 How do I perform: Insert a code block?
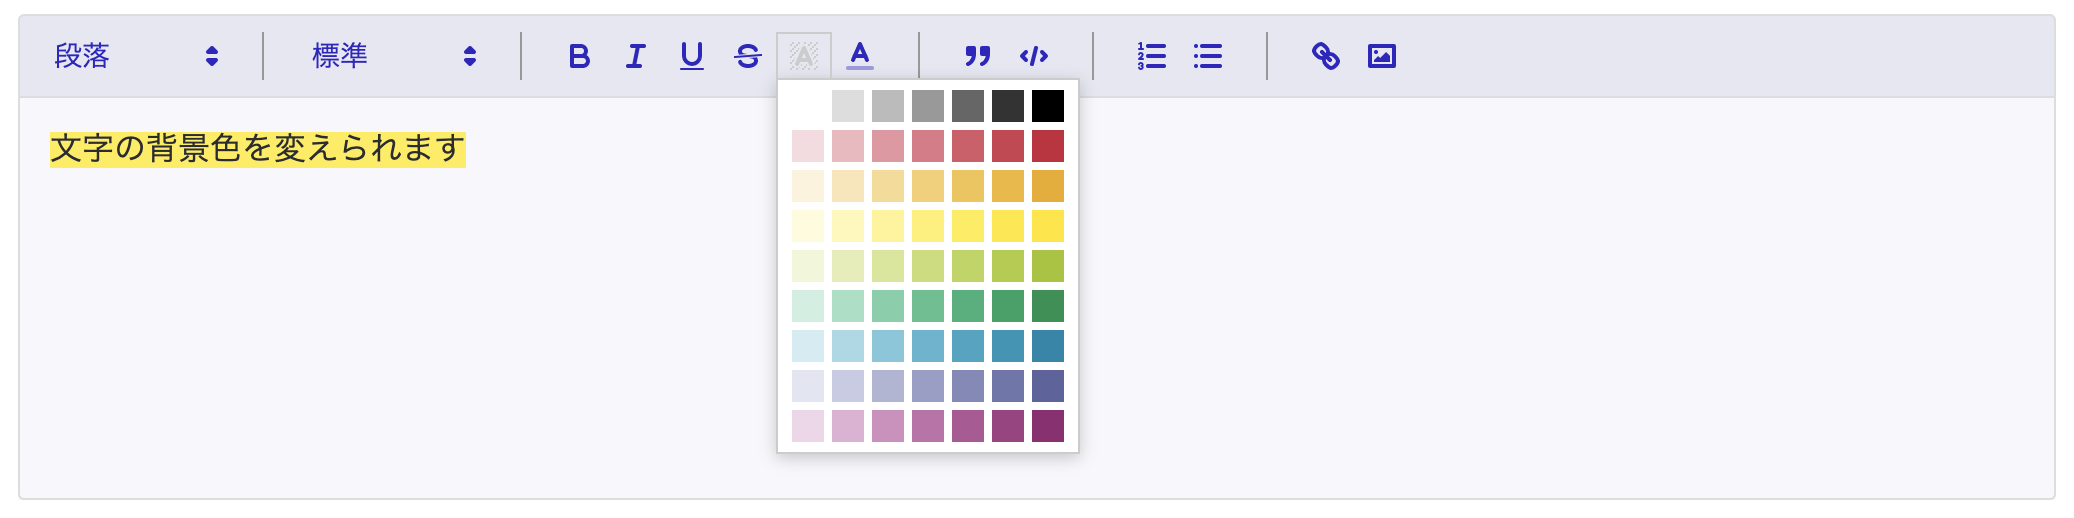pos(1033,56)
